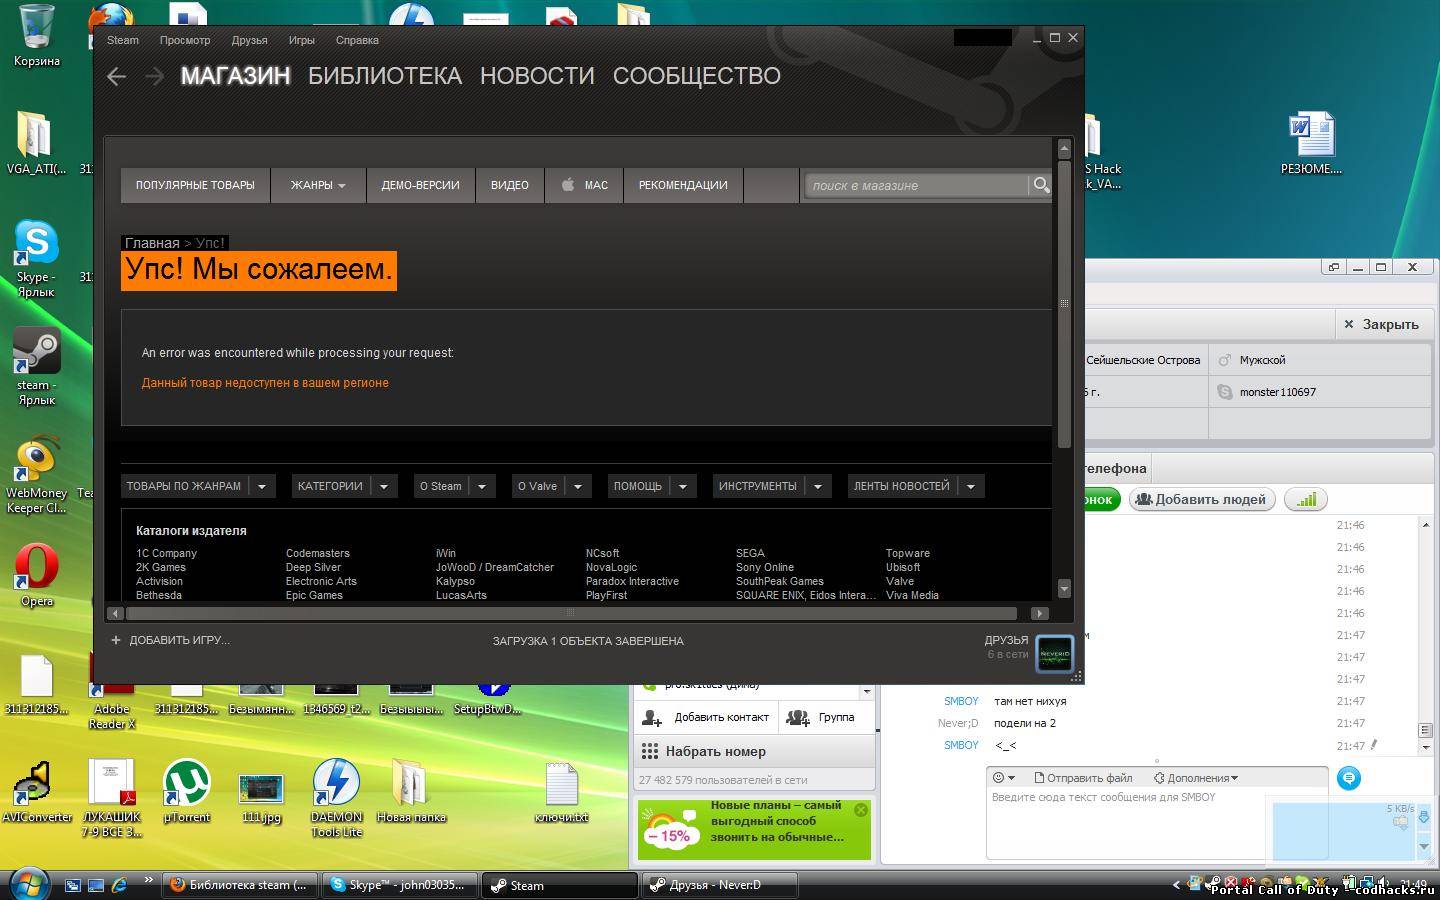Open the Игры menu
Image resolution: width=1440 pixels, height=900 pixels.
tap(302, 40)
